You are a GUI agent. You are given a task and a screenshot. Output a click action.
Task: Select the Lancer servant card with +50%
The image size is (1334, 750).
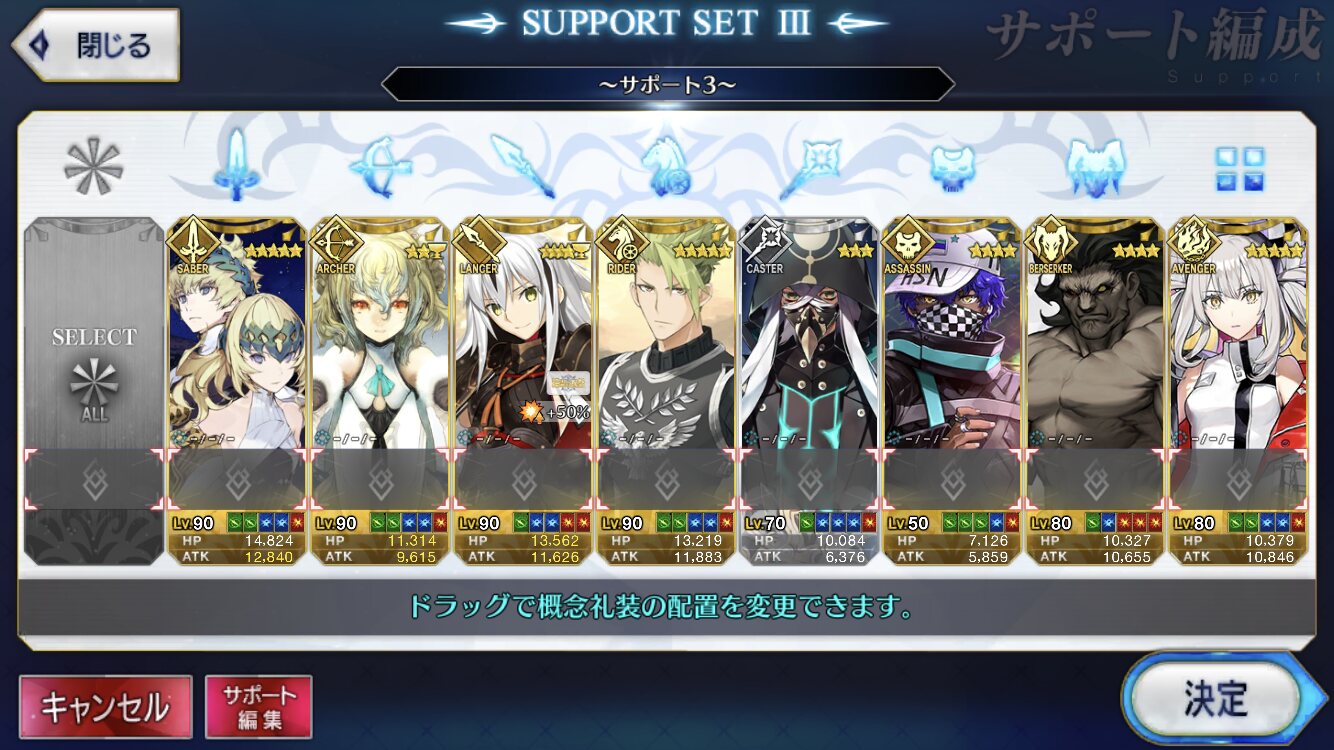click(x=523, y=333)
